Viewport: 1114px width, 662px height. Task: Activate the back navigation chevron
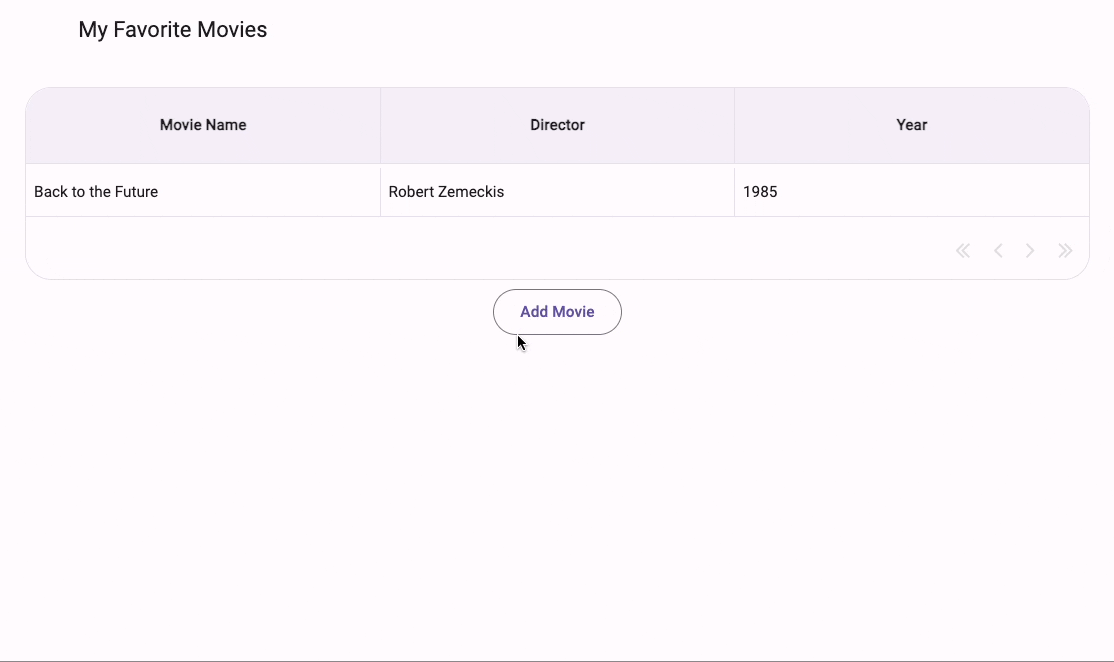[997, 250]
